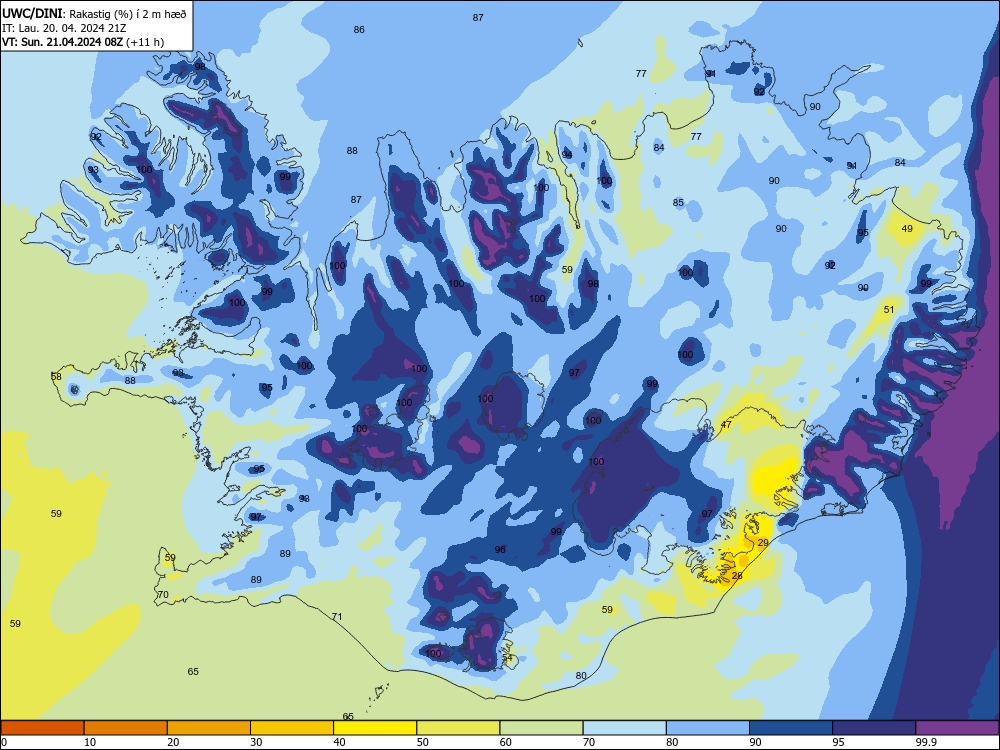The height and width of the screenshot is (750, 1000).
Task: Click the 70–80 pale blue legend swatch
Action: pyautogui.click(x=624, y=728)
